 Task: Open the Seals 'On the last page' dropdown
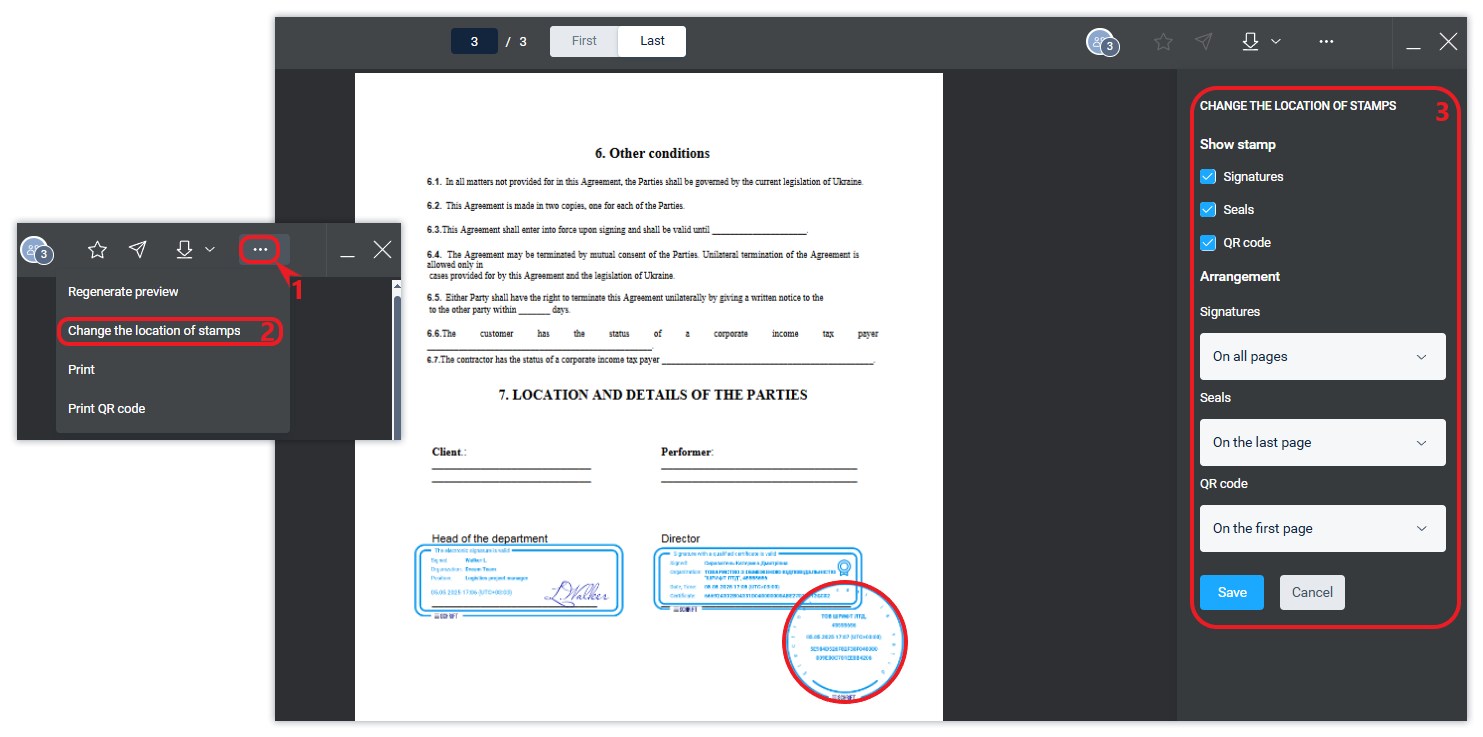coord(1322,443)
